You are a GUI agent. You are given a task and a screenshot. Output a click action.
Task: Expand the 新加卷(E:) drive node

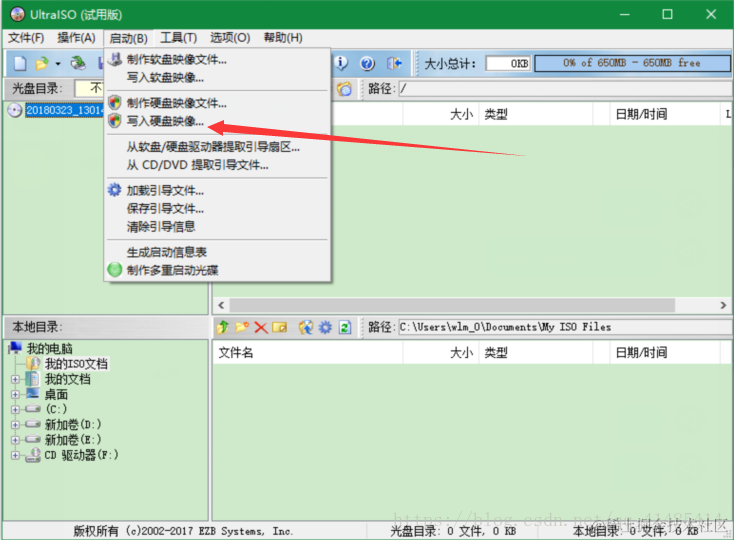tap(15, 440)
